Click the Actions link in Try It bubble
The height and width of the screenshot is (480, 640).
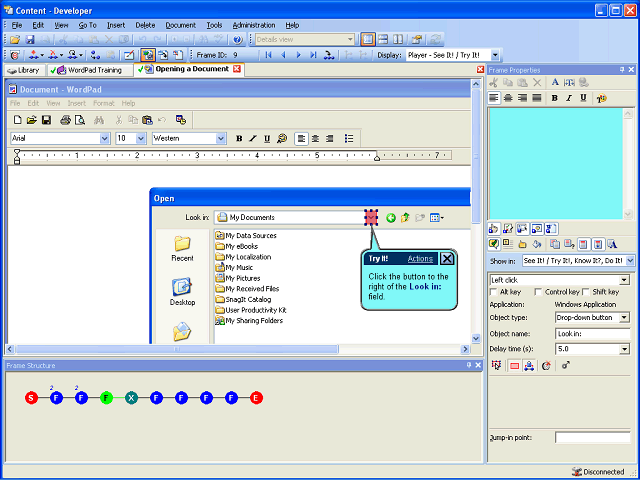[x=420, y=259]
